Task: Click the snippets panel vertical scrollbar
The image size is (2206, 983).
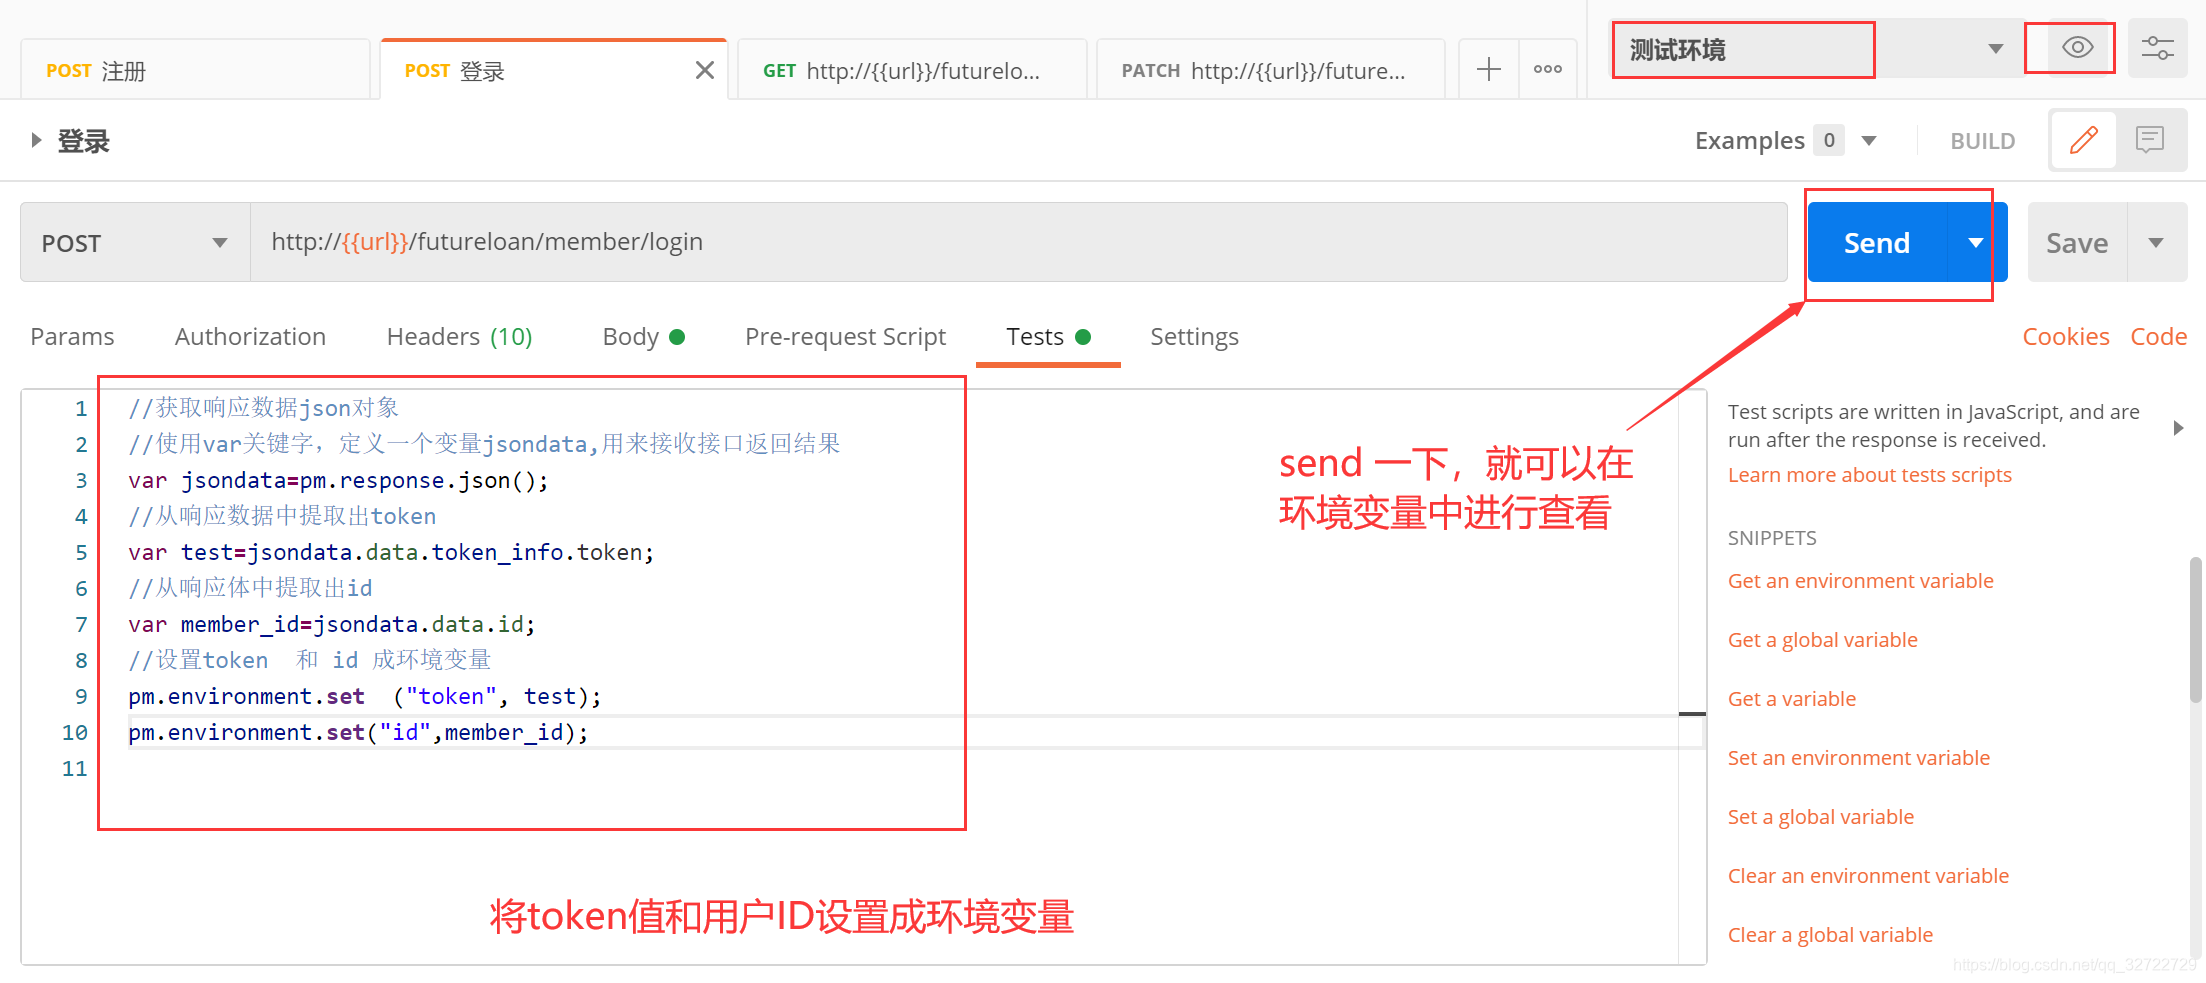Action: pos(2195,630)
